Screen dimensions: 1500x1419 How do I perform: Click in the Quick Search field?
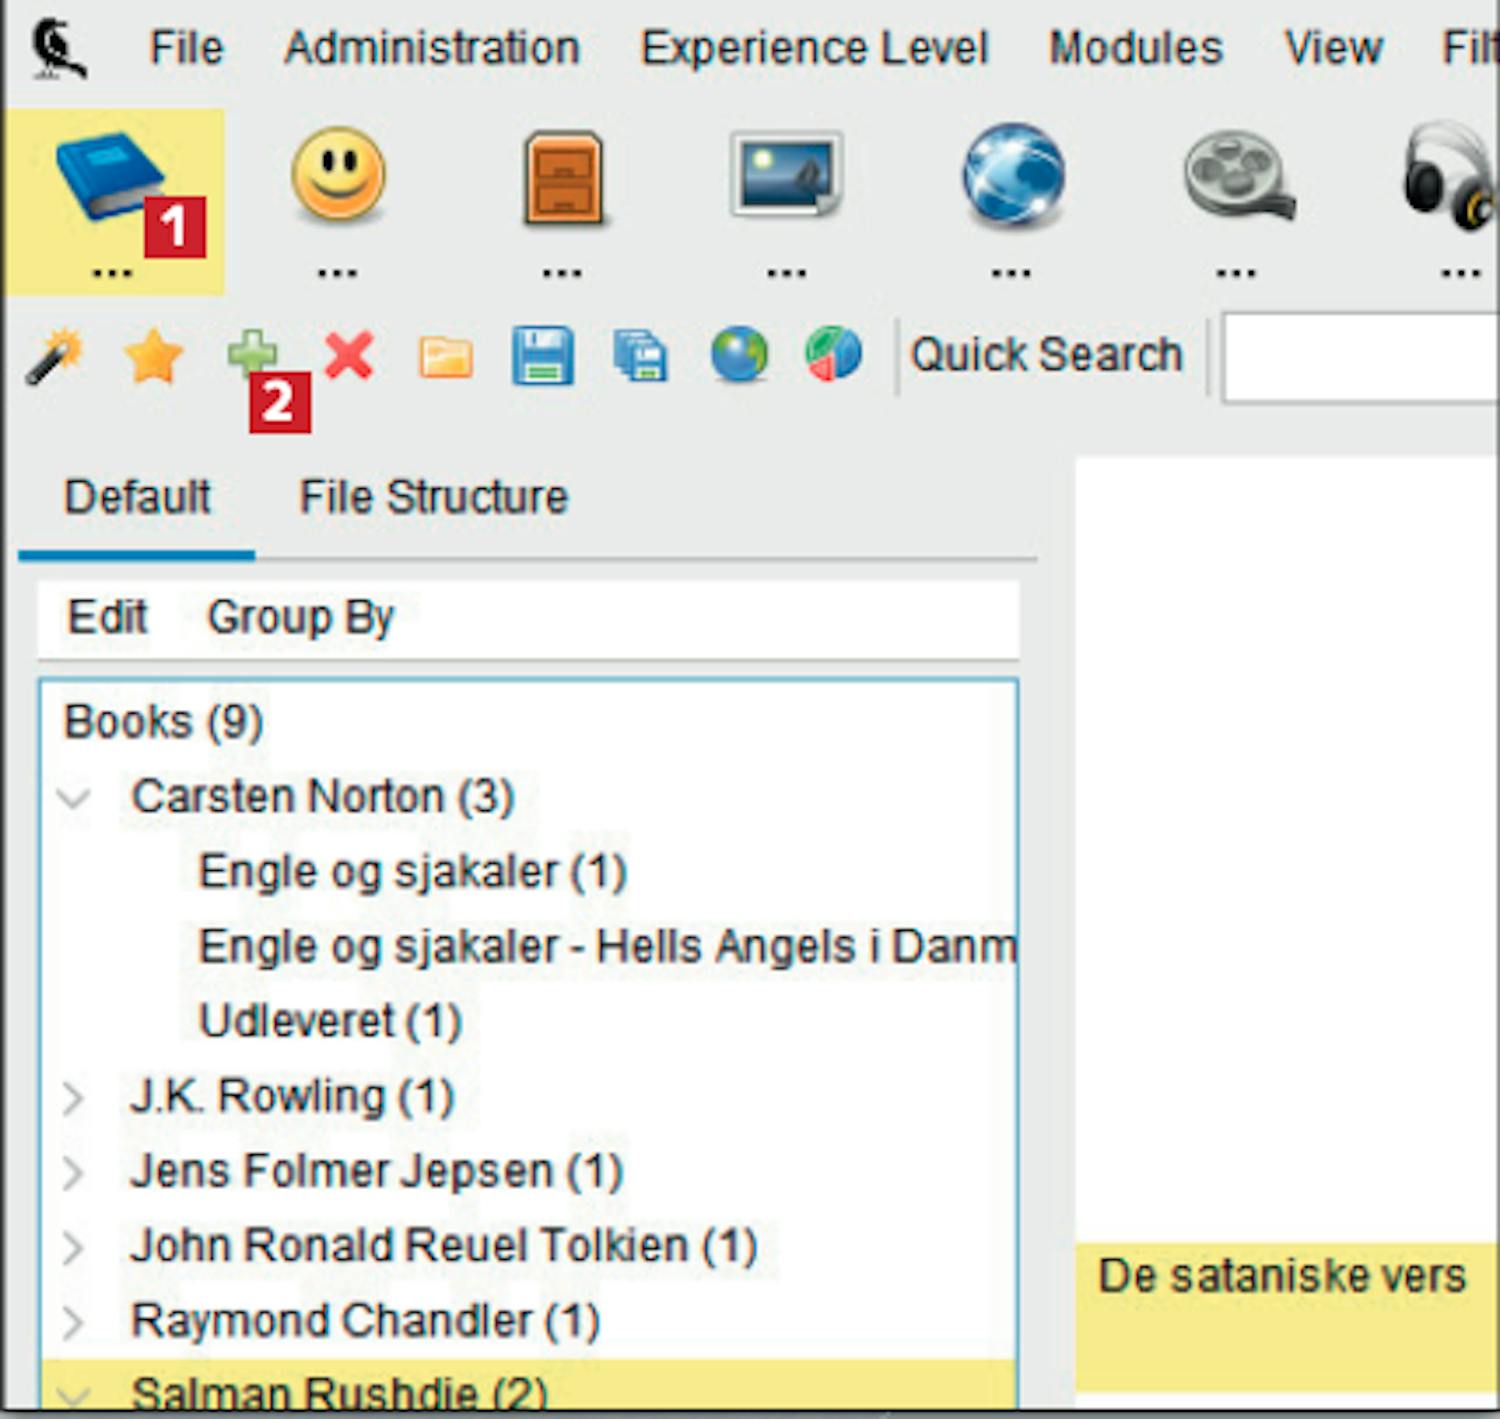pyautogui.click(x=1360, y=357)
